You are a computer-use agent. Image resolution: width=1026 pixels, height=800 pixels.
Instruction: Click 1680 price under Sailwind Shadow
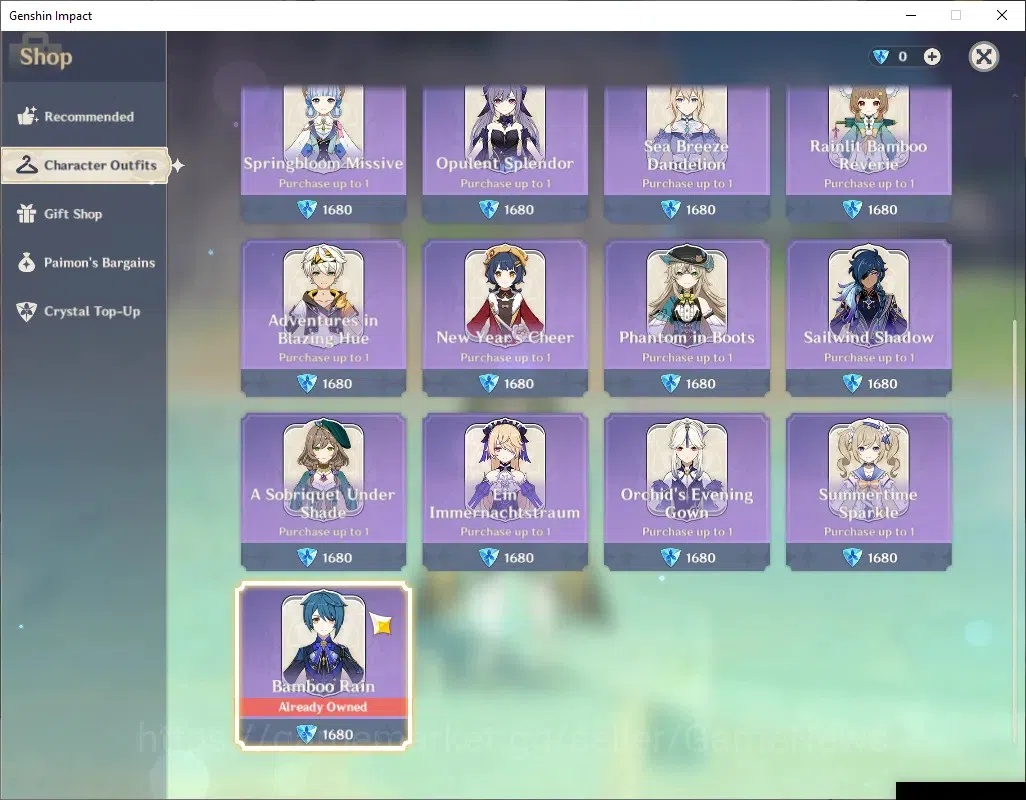pyautogui.click(x=882, y=383)
